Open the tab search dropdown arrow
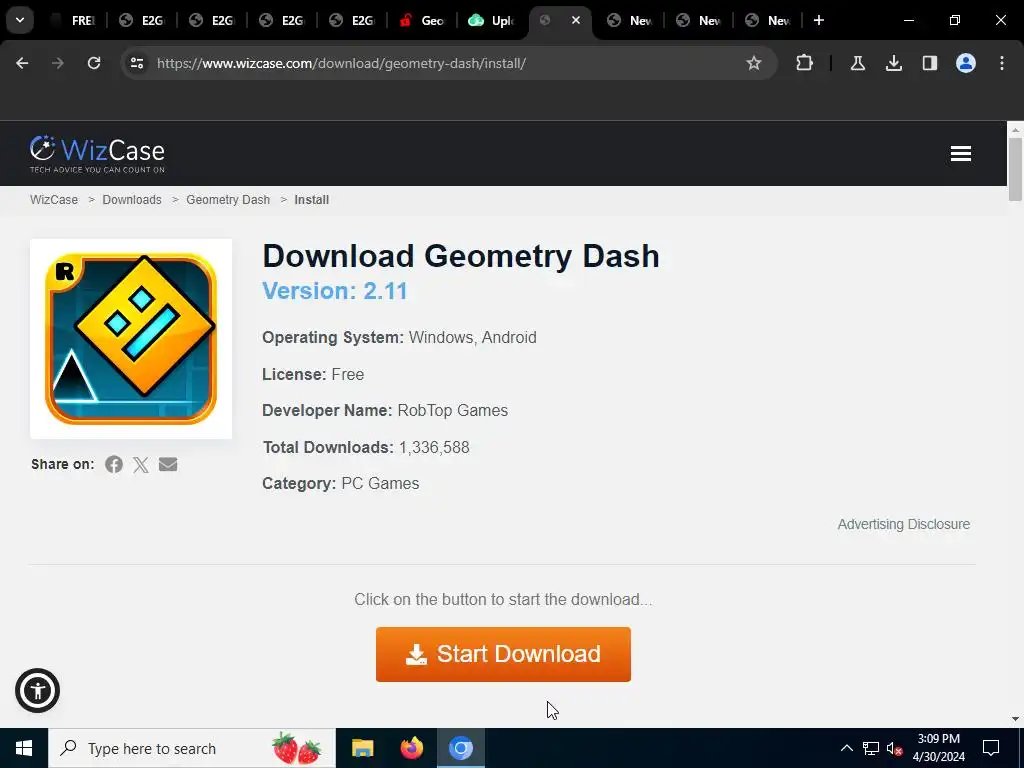The width and height of the screenshot is (1024, 768). pos(20,20)
